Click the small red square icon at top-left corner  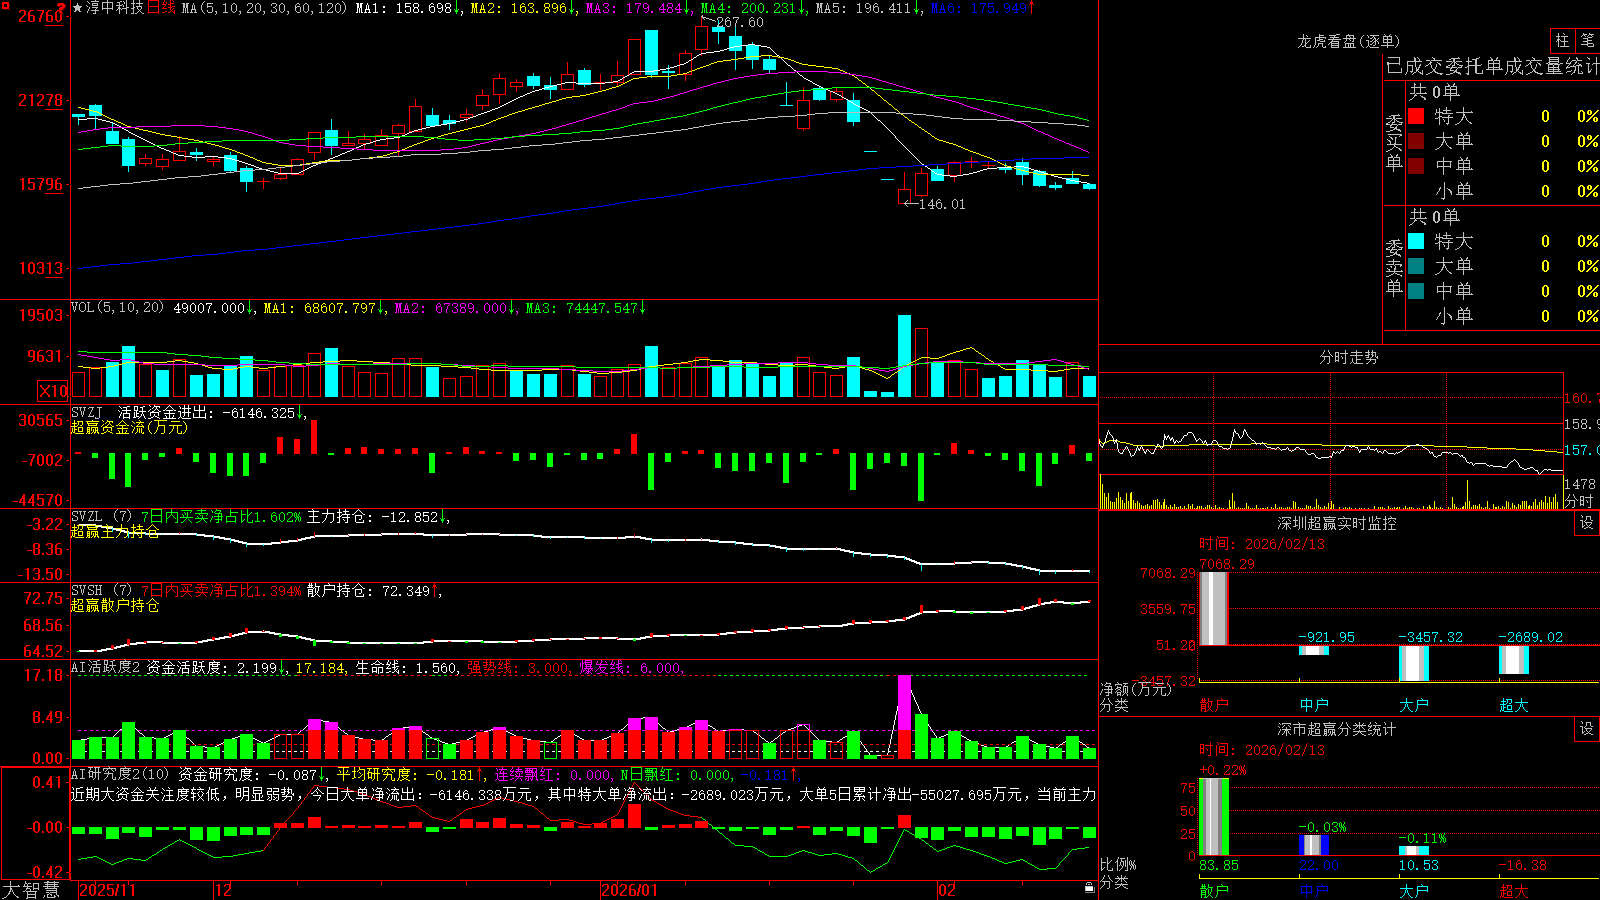click(4, 7)
